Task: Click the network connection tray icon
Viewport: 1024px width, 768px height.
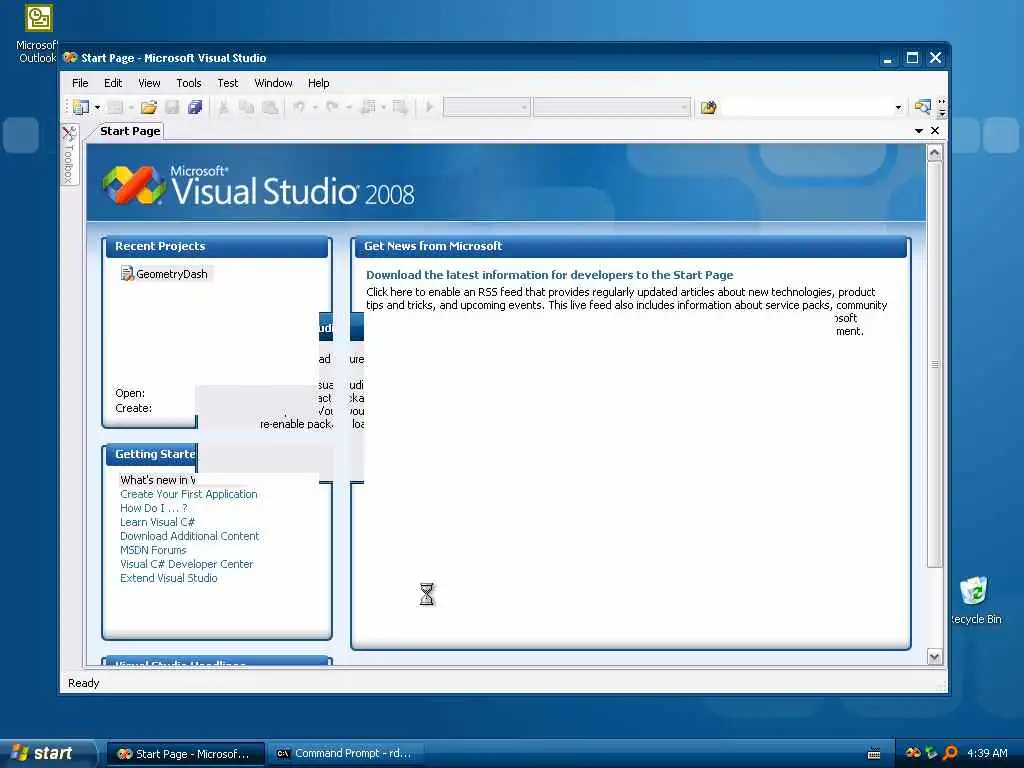Action: [931, 753]
